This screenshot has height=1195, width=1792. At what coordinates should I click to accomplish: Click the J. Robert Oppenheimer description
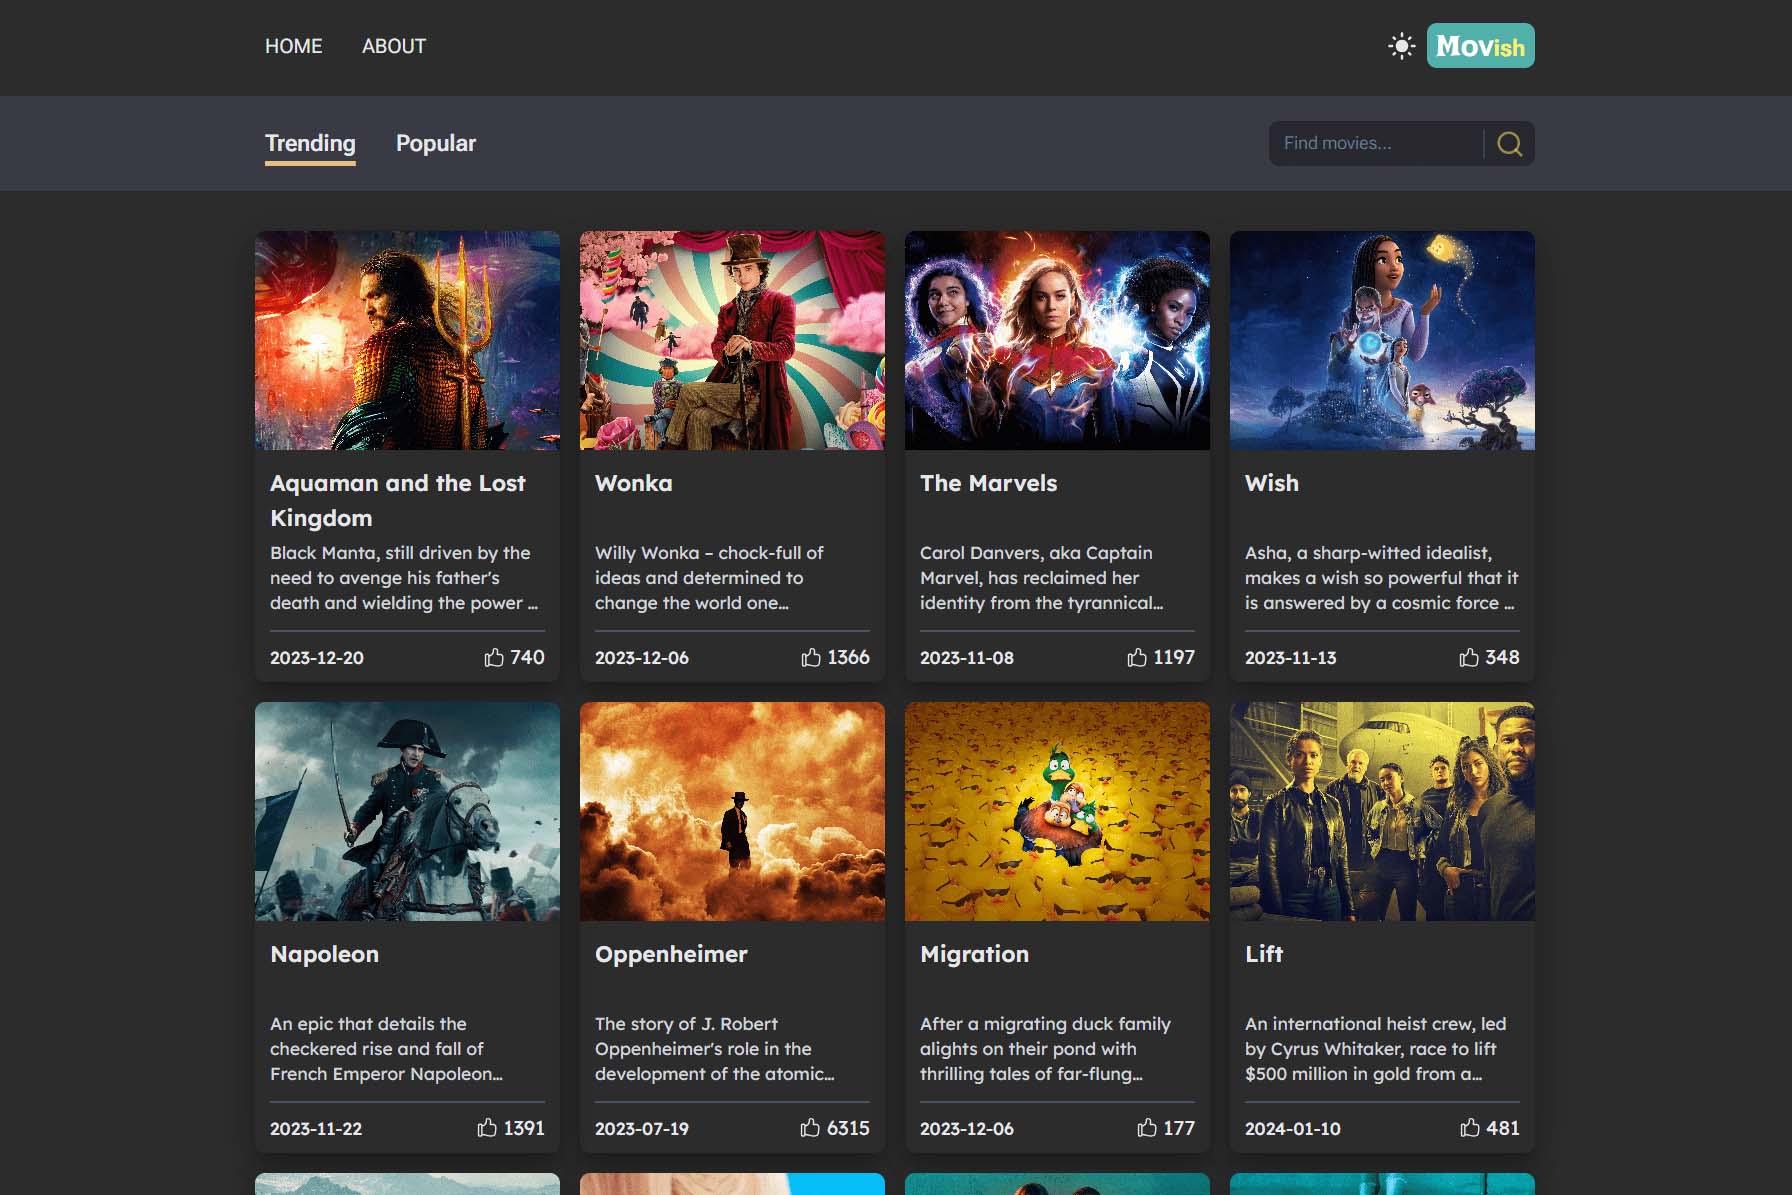click(714, 1049)
